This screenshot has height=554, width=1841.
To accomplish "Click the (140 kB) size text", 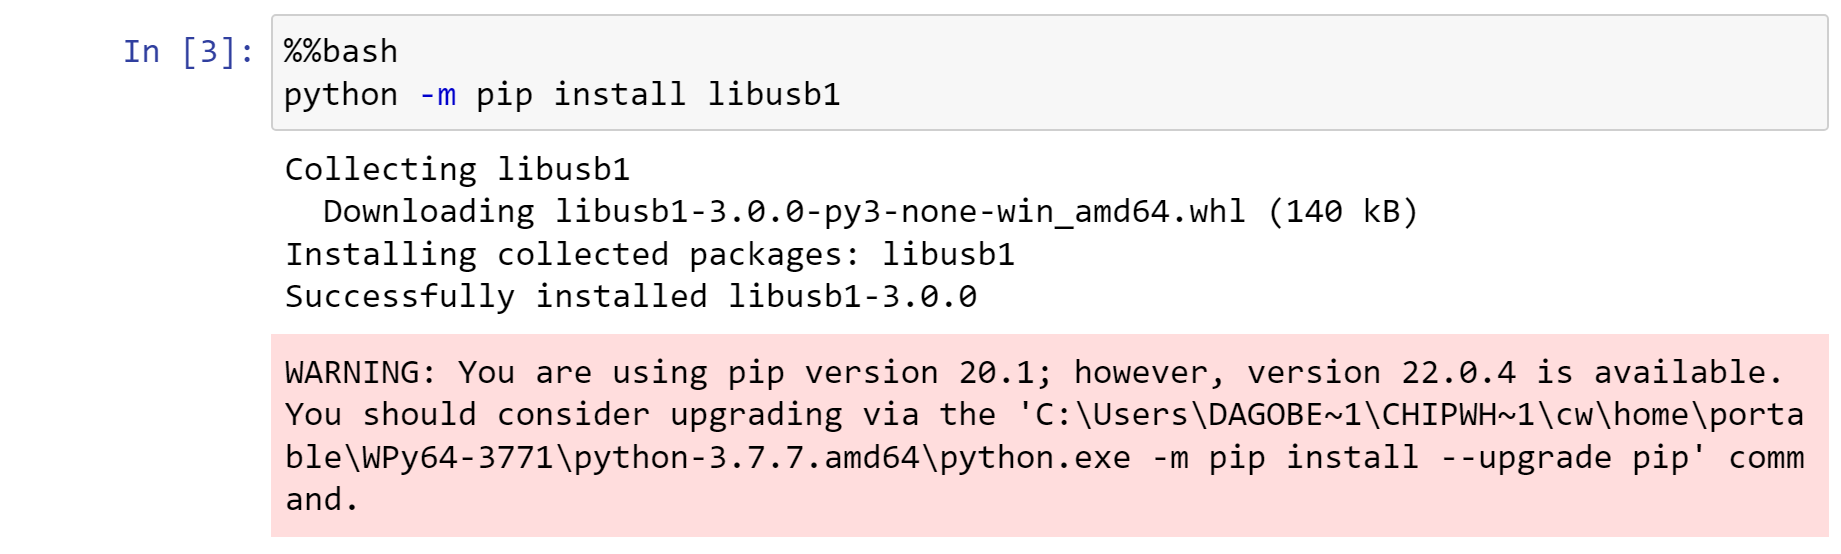I will pos(1343,211).
